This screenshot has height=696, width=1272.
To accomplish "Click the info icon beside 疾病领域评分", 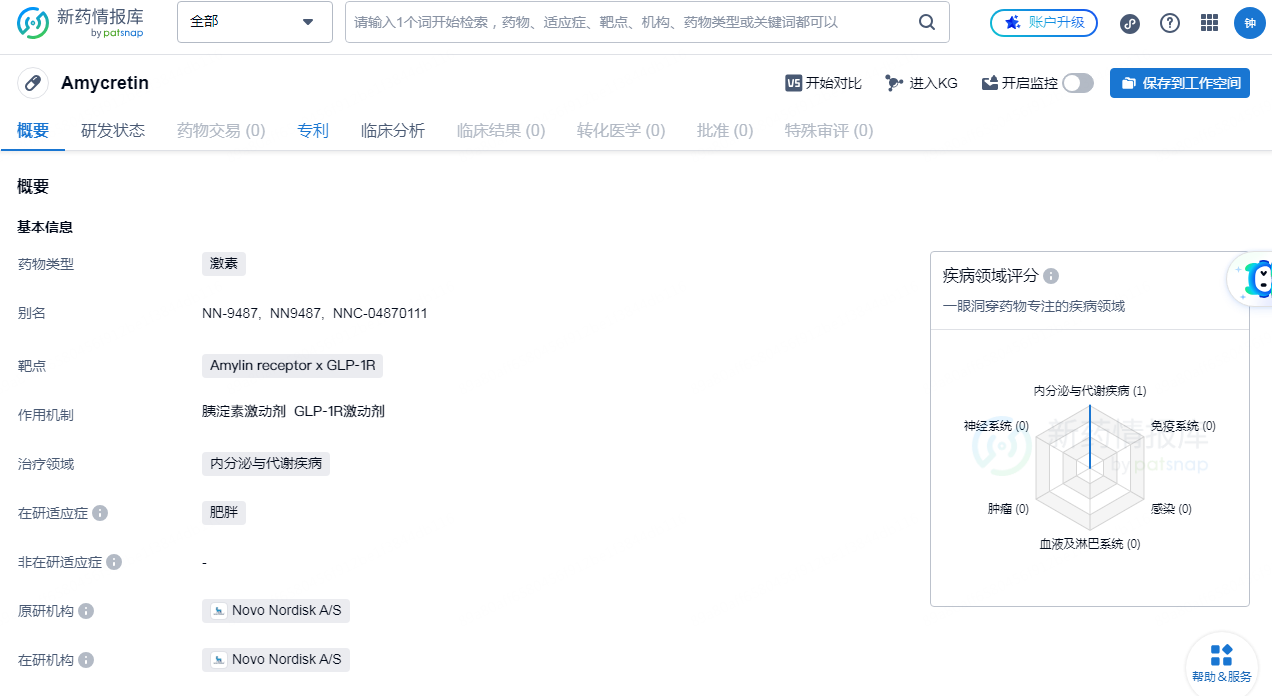I will click(x=1050, y=275).
